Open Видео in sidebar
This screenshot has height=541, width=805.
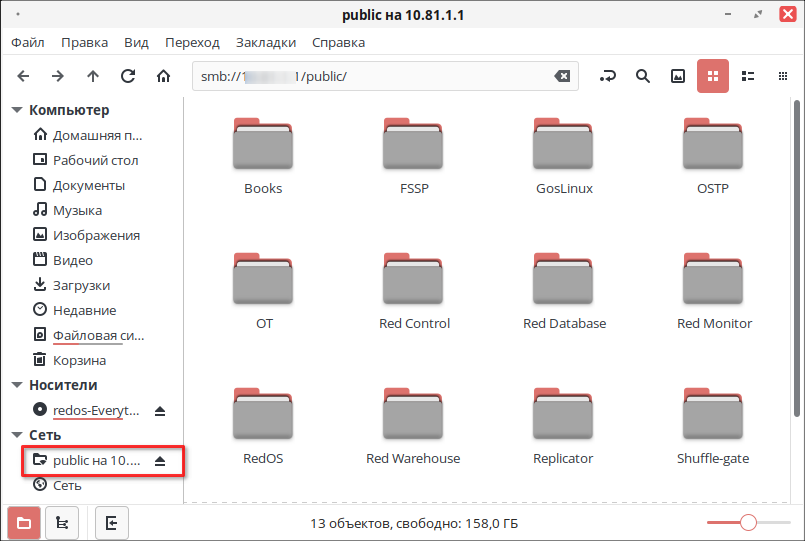pyautogui.click(x=63, y=260)
